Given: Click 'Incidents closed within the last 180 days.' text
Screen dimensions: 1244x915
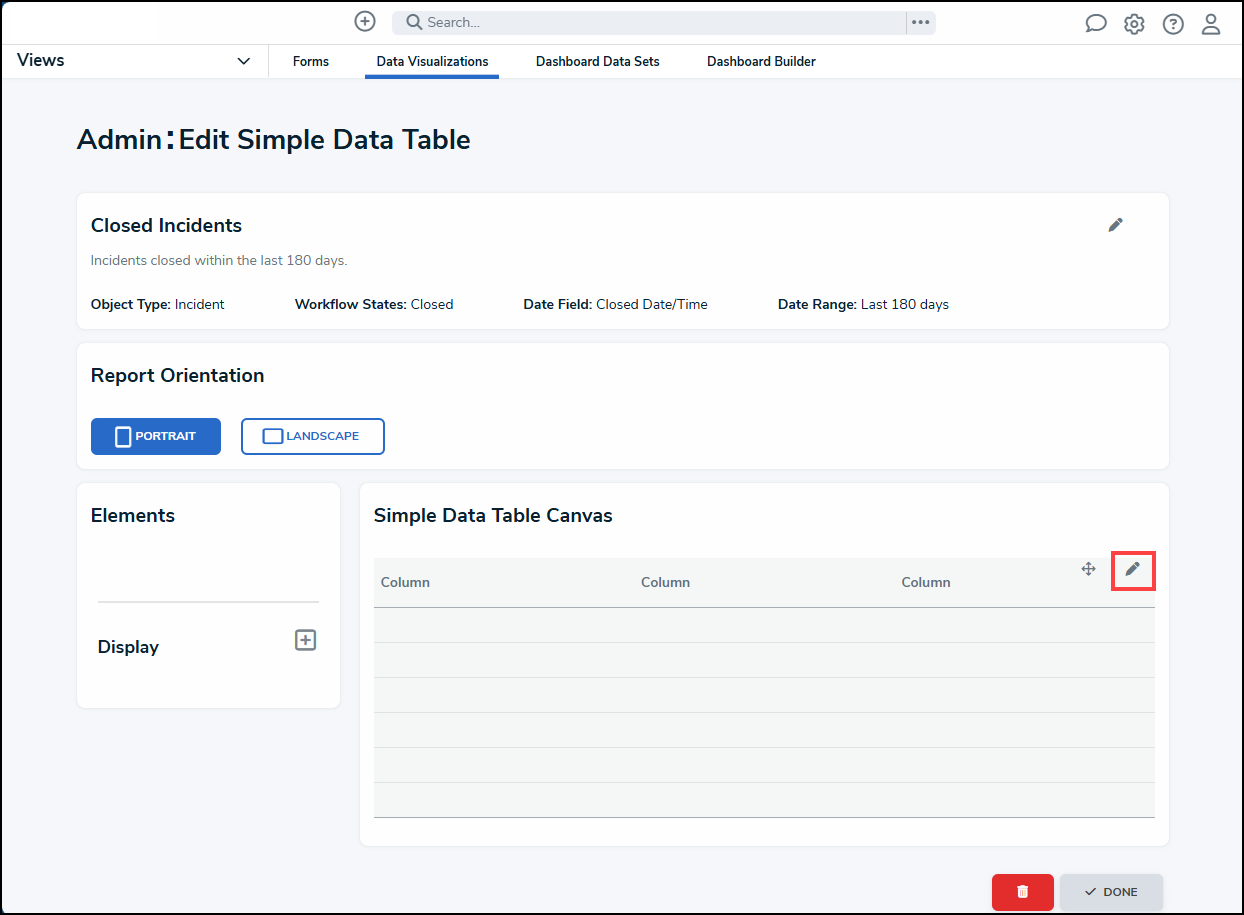Looking at the screenshot, I should click(219, 261).
